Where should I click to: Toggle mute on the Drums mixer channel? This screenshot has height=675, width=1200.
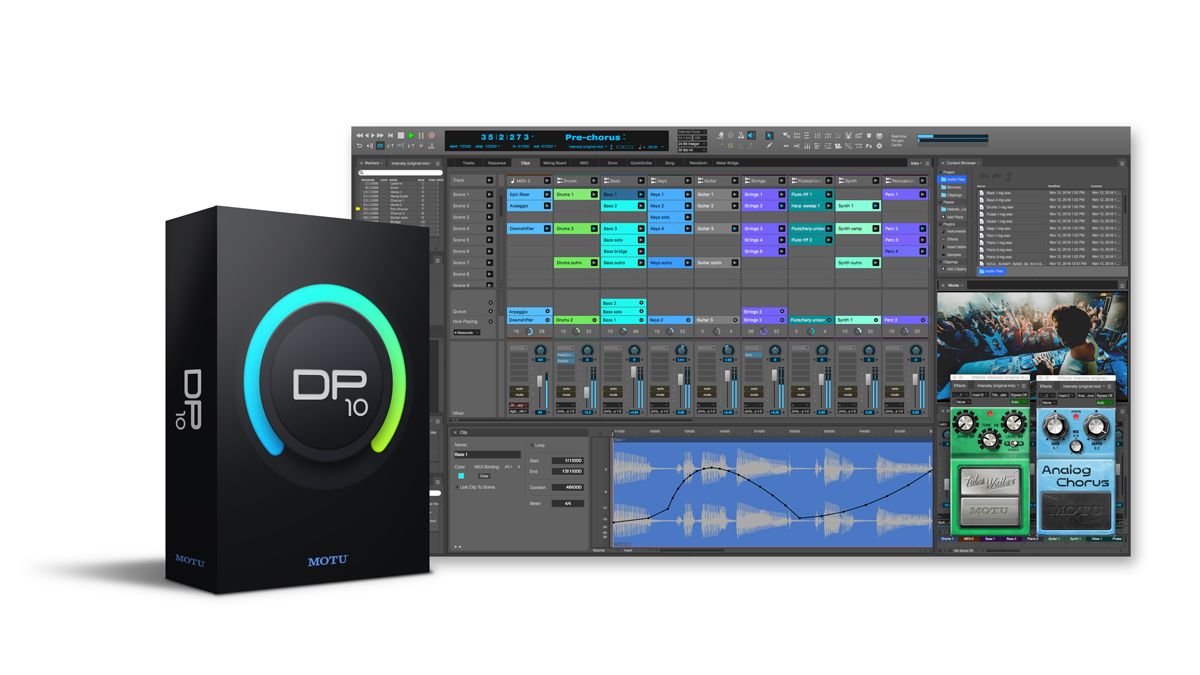(x=566, y=395)
